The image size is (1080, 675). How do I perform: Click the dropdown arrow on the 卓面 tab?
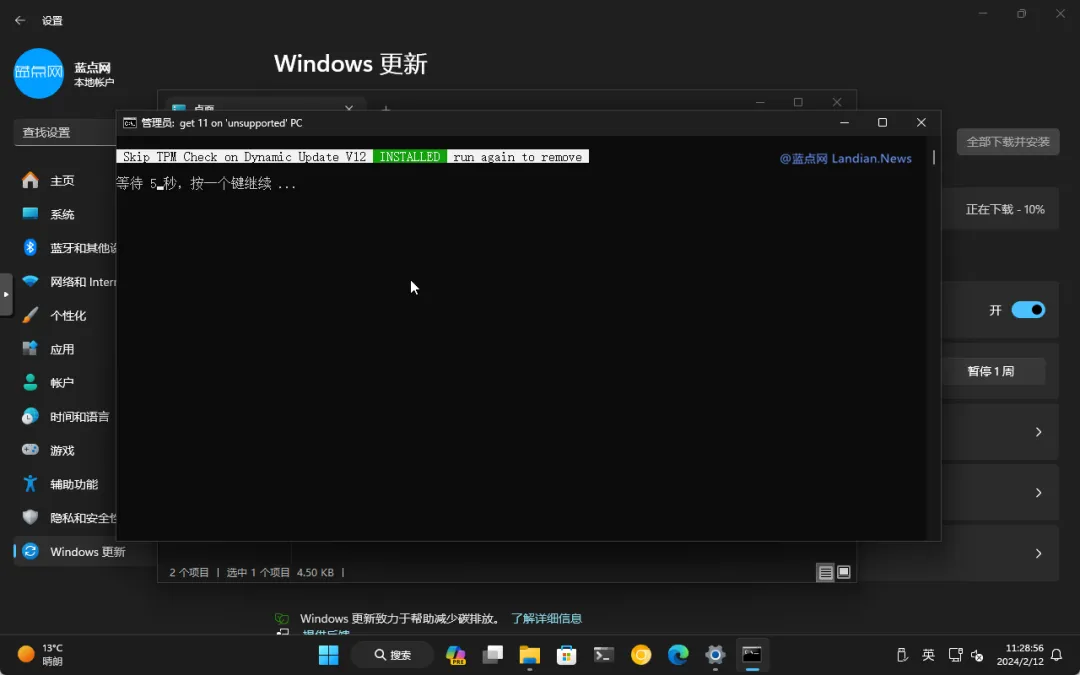click(348, 107)
